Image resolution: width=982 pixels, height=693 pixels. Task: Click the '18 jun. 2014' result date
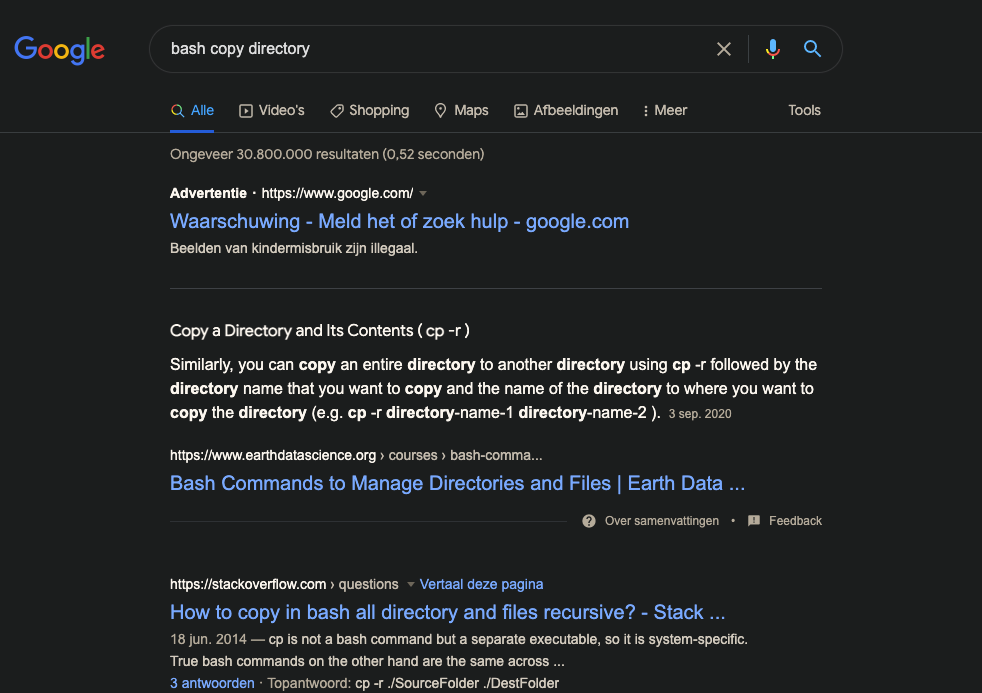[208, 639]
